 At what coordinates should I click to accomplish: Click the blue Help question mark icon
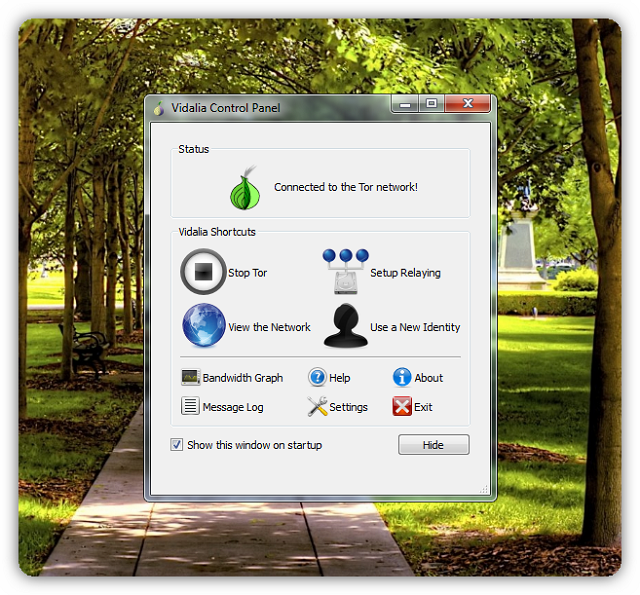click(x=317, y=378)
